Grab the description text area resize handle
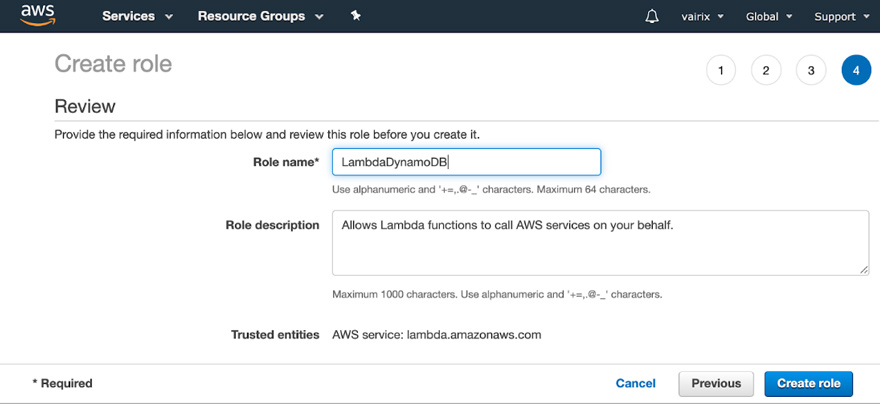 point(864,270)
